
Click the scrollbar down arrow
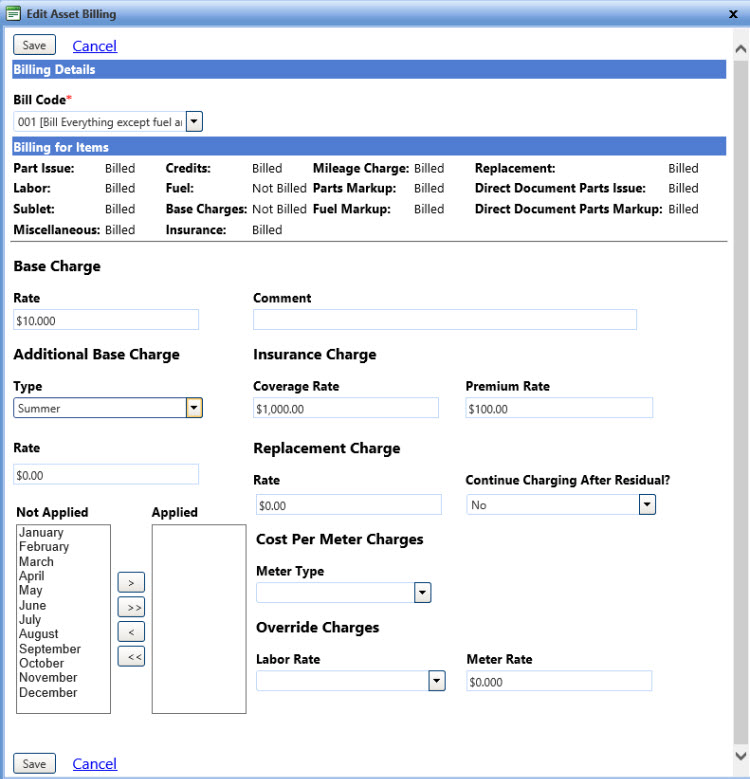click(x=741, y=756)
